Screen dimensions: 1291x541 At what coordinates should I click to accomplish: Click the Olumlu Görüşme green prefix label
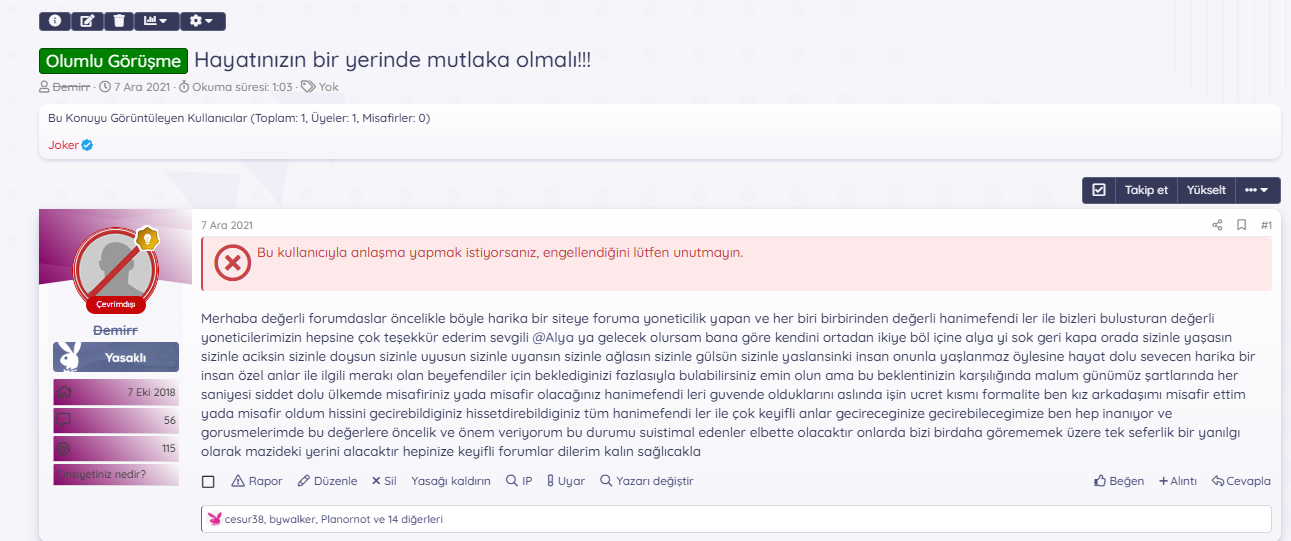pyautogui.click(x=114, y=60)
